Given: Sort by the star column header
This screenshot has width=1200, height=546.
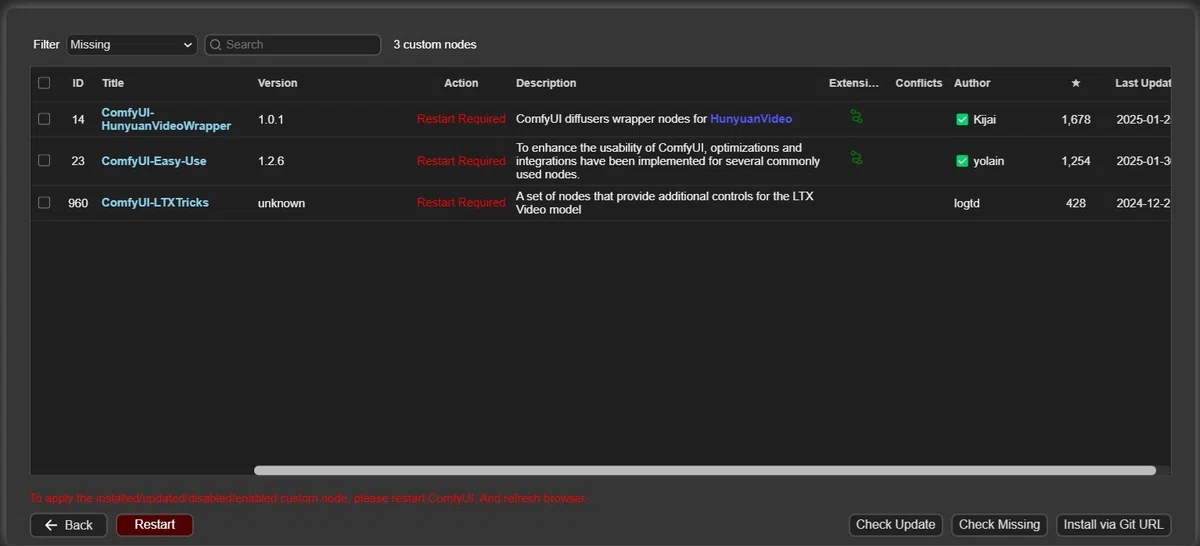Looking at the screenshot, I should pos(1076,83).
